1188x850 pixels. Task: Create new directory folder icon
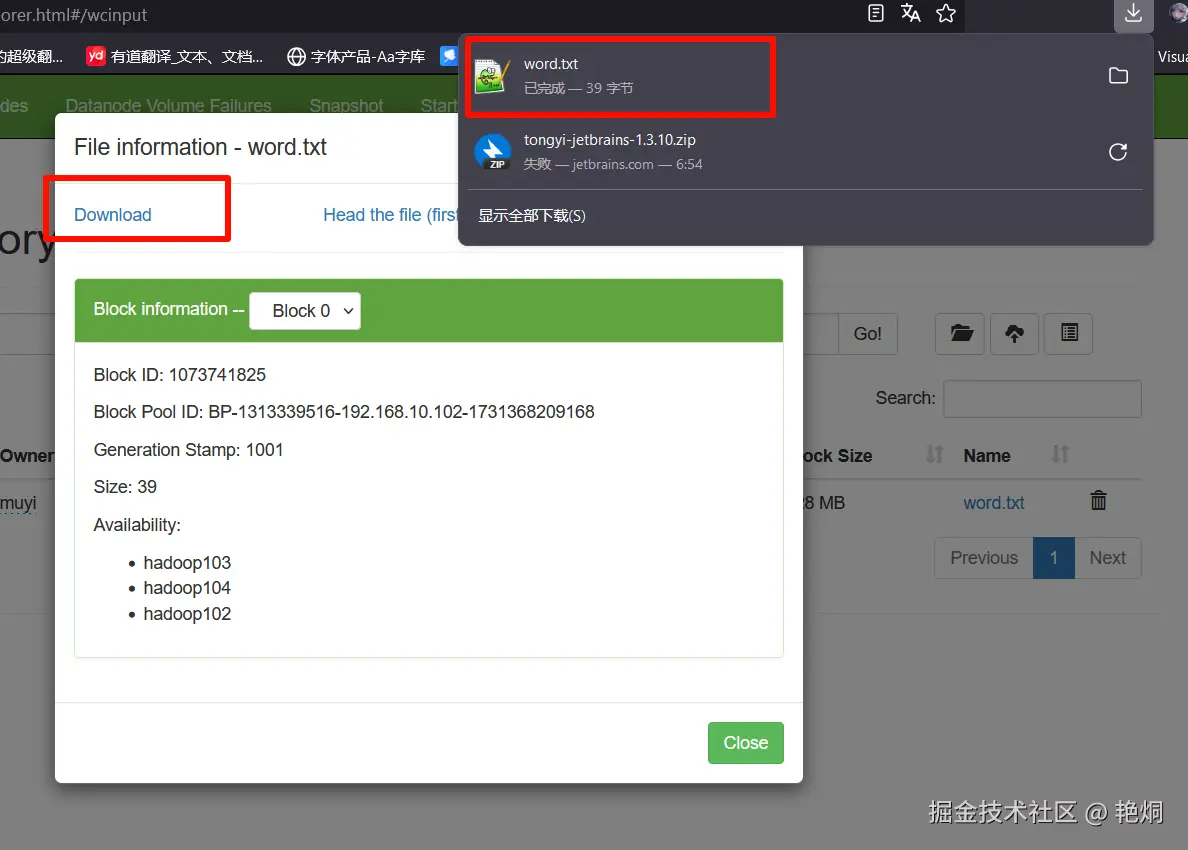click(x=961, y=333)
